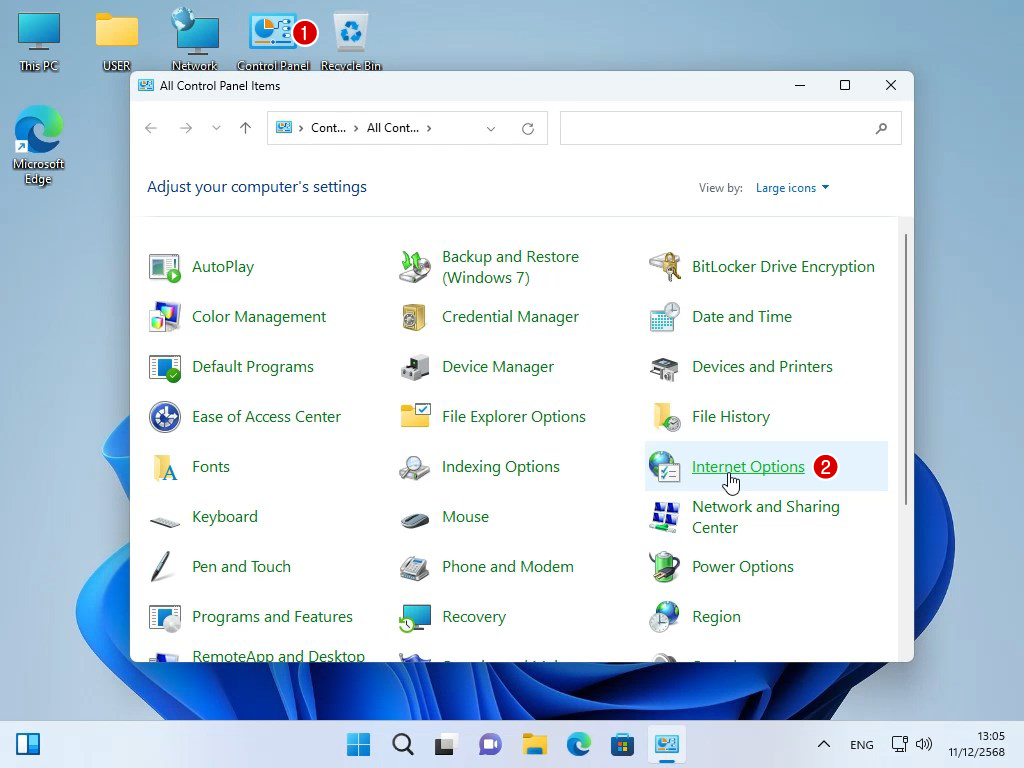This screenshot has width=1024, height=768.
Task: Open the Ease of Access Center icon
Action: click(x=164, y=417)
